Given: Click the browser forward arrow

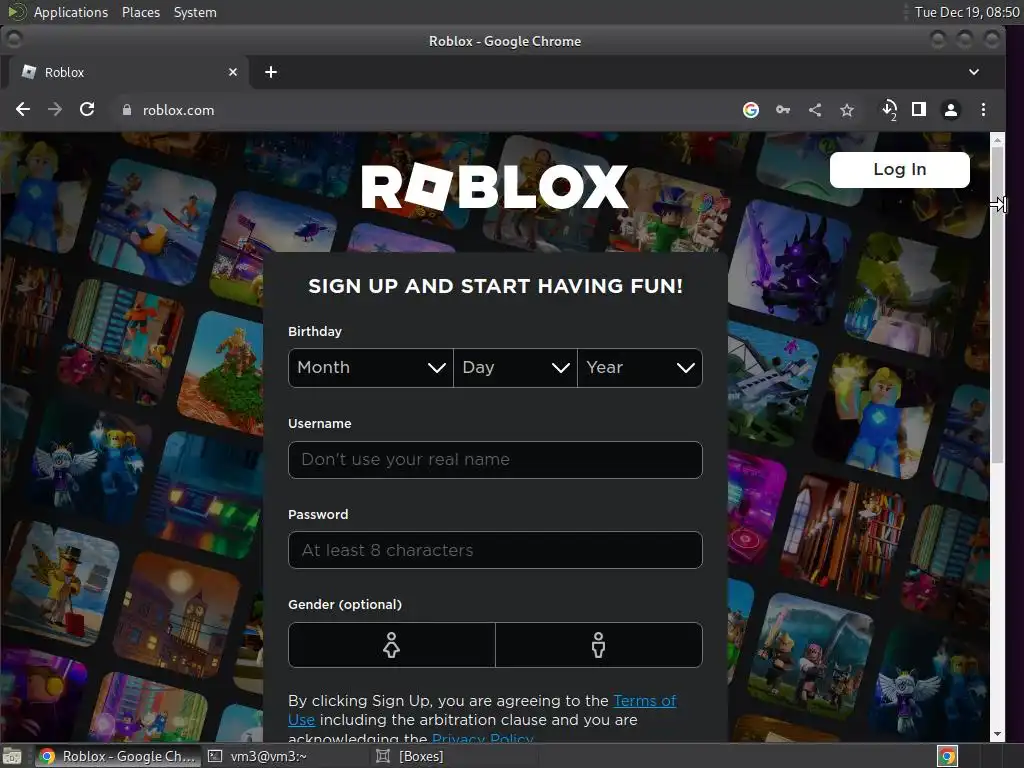Looking at the screenshot, I should pyautogui.click(x=55, y=110).
